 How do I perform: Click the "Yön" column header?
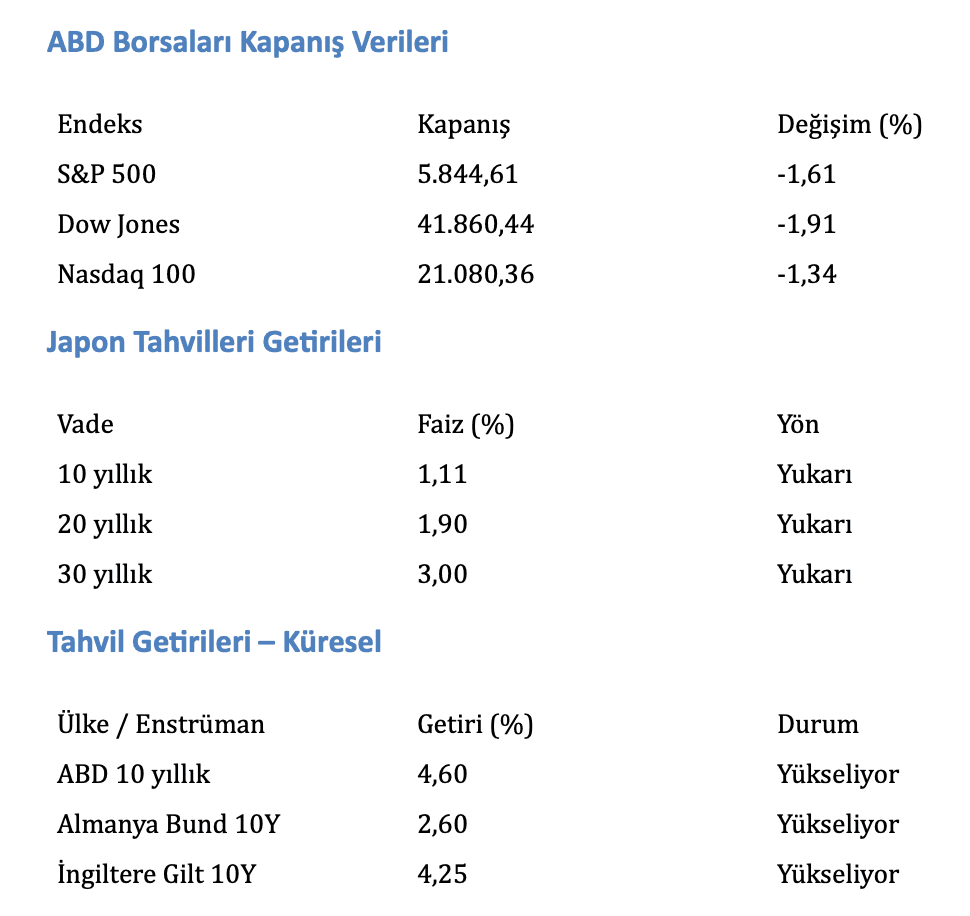(797, 425)
